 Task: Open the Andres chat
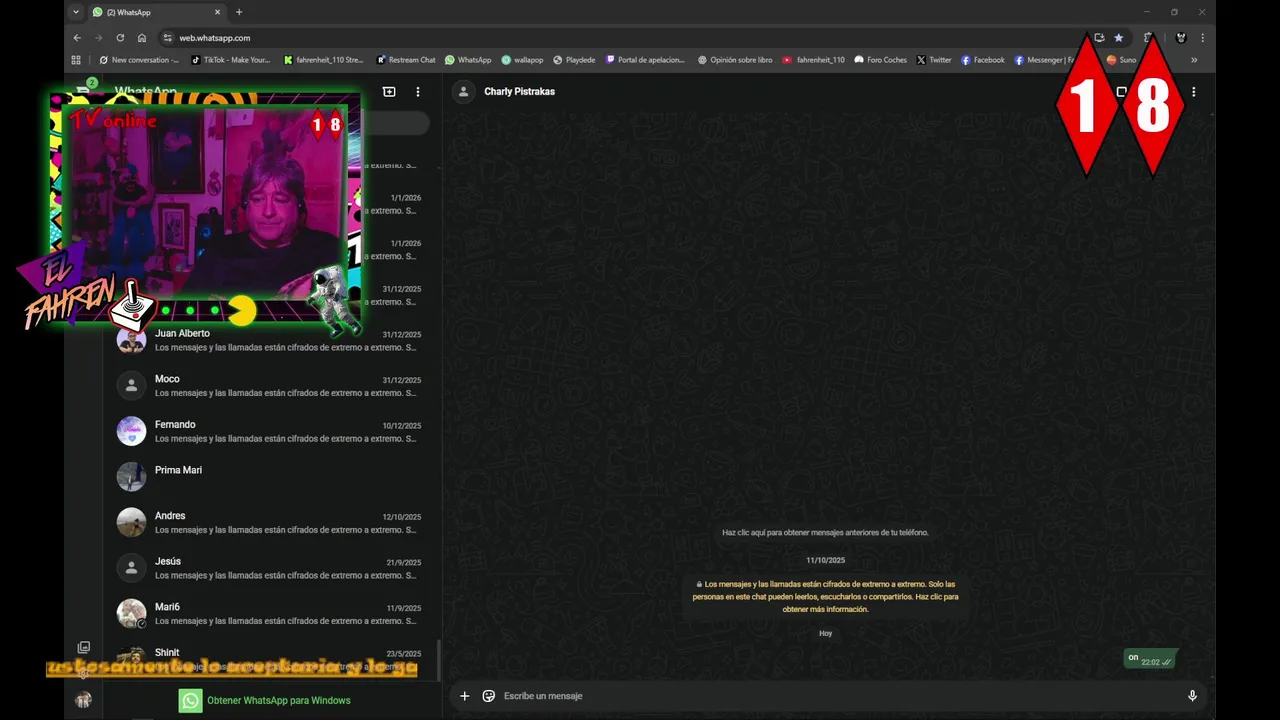[x=270, y=522]
